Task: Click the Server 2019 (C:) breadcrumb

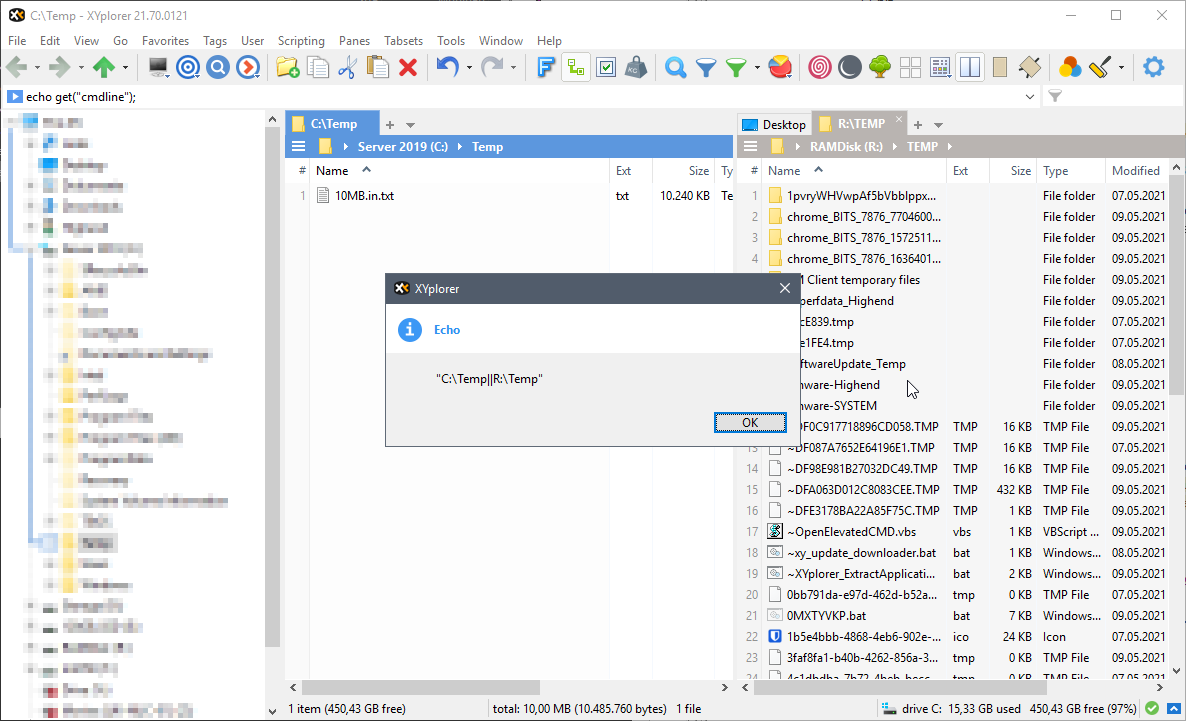Action: (403, 147)
